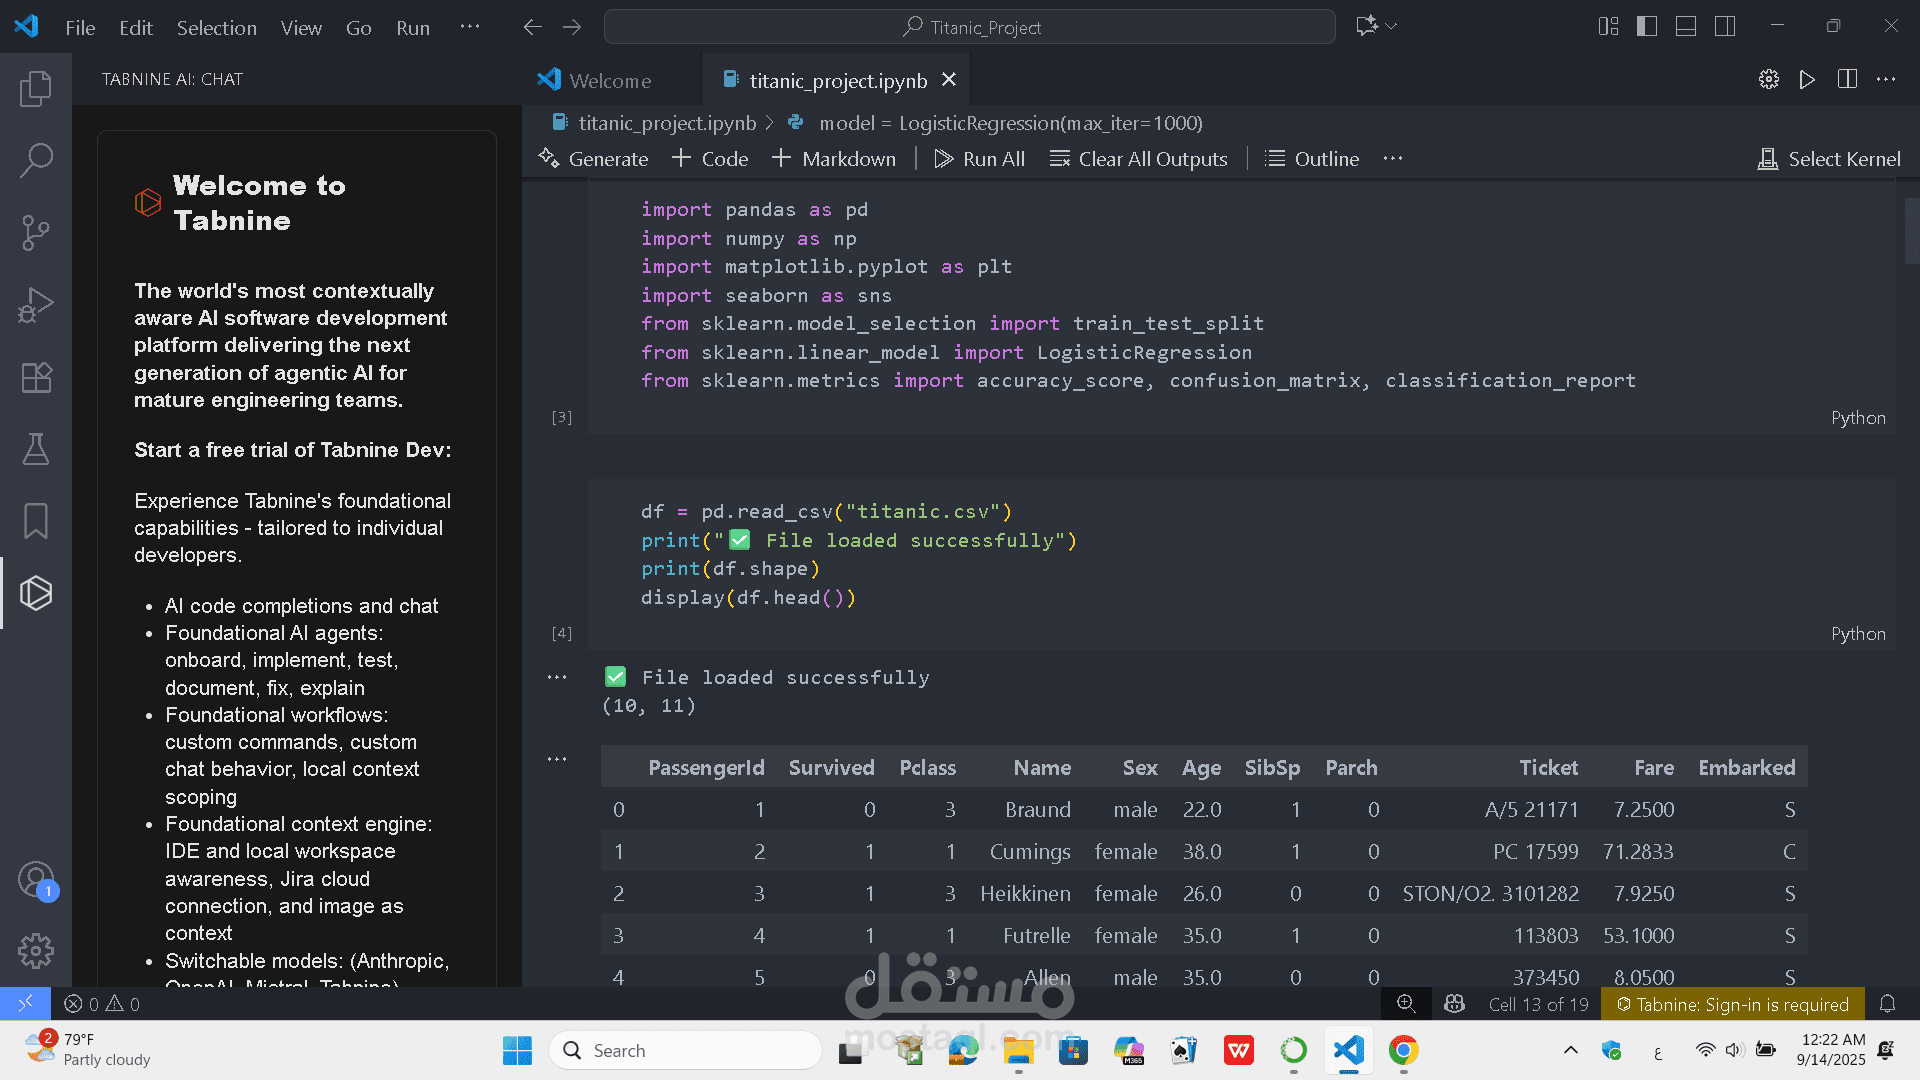Image resolution: width=1920 pixels, height=1080 pixels.
Task: Open the notebook Outline
Action: [x=1312, y=158]
